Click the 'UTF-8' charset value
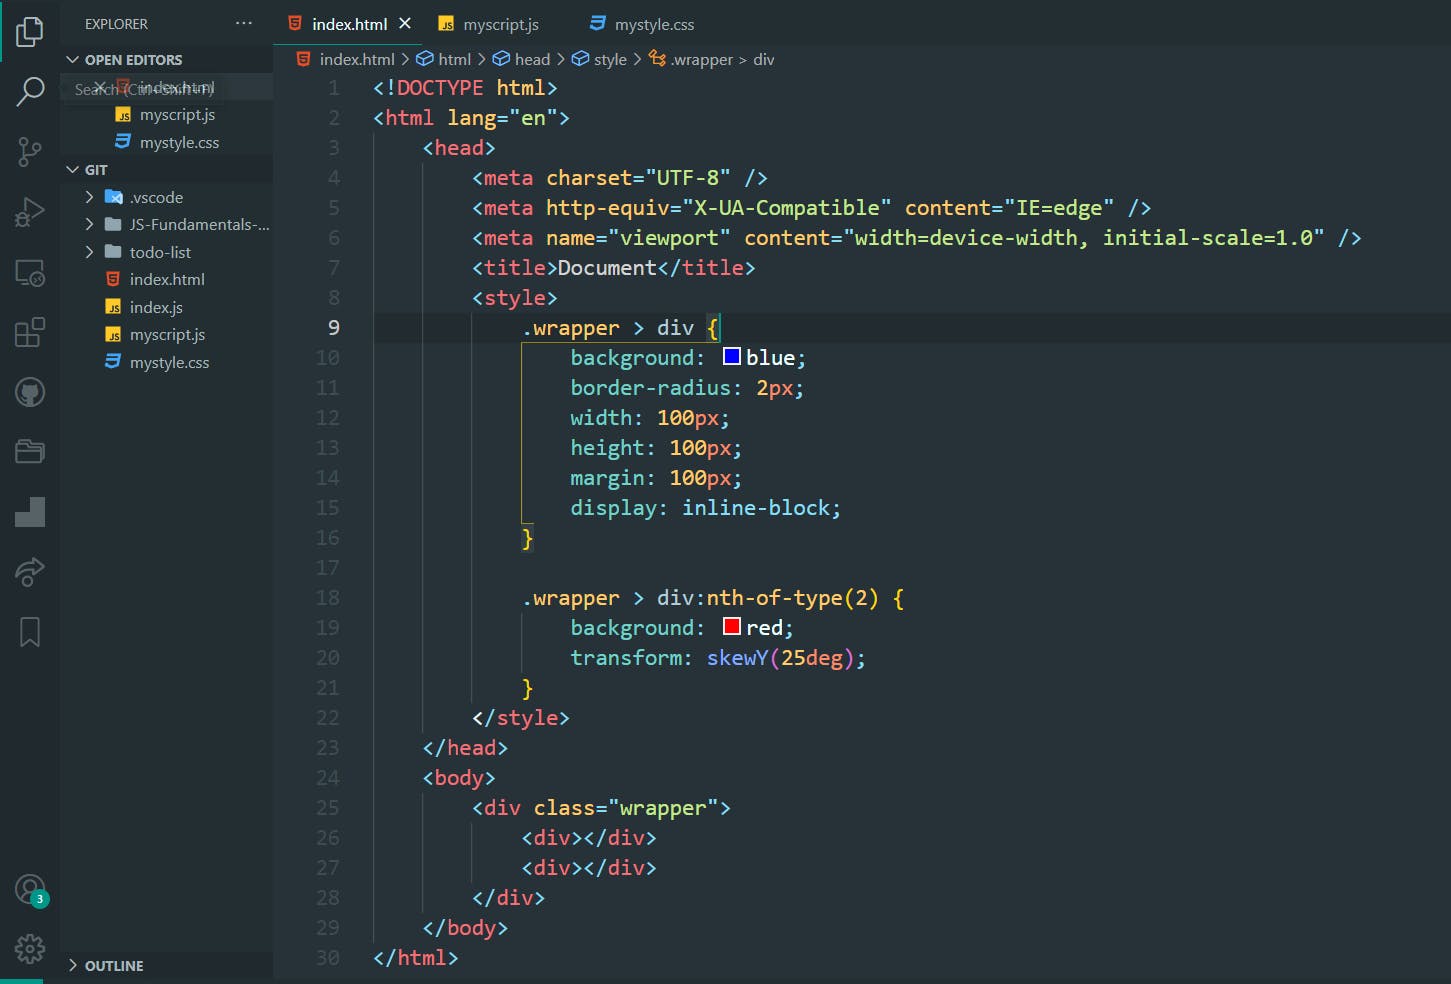The height and width of the screenshot is (984, 1451). coord(688,178)
